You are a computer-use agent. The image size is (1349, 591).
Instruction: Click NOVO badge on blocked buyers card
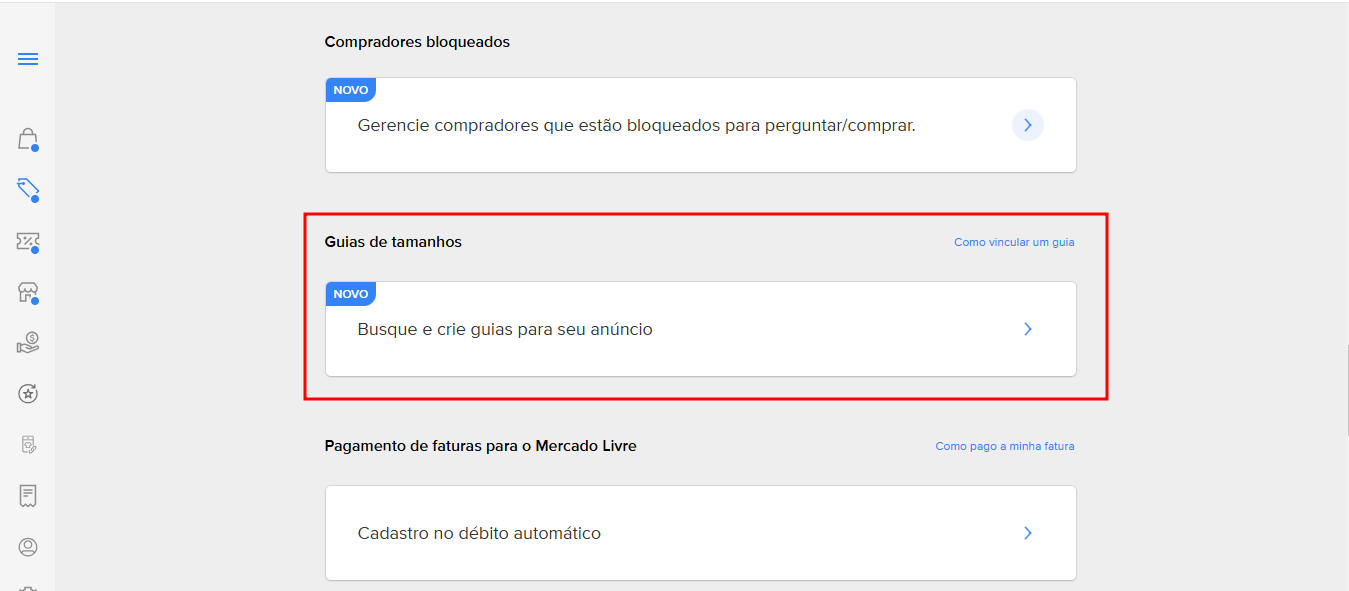pos(351,90)
